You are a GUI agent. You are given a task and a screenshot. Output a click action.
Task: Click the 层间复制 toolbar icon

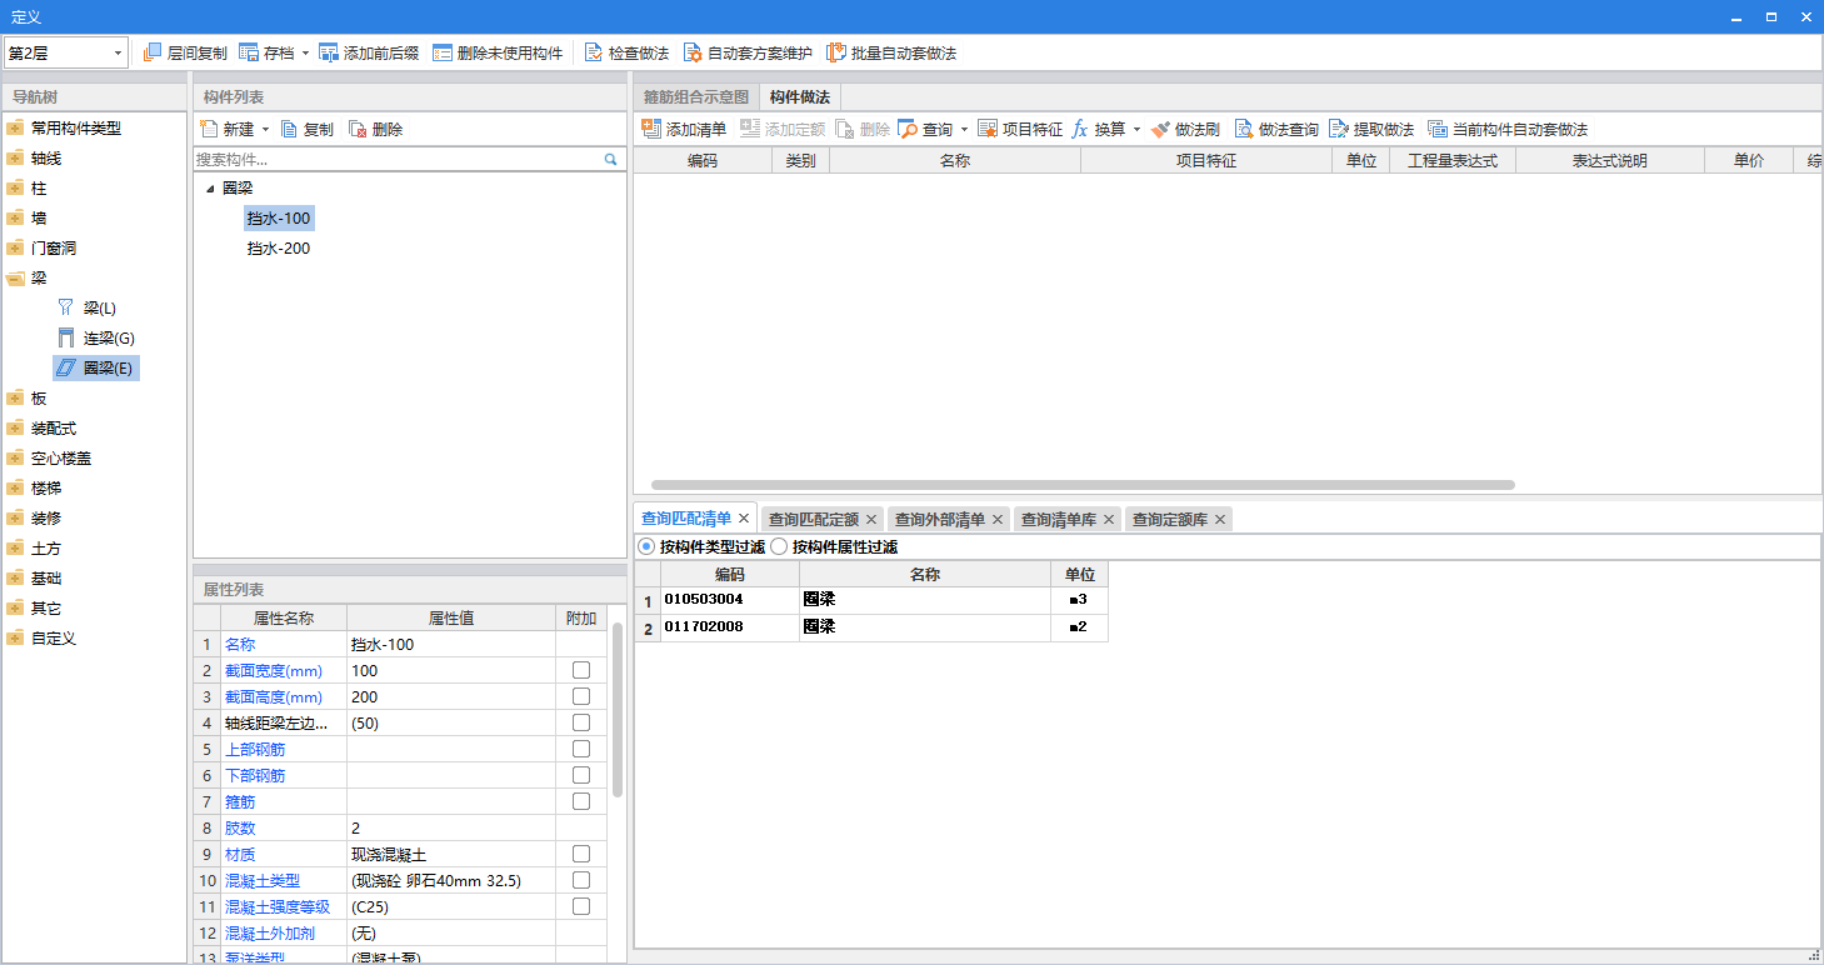(152, 53)
